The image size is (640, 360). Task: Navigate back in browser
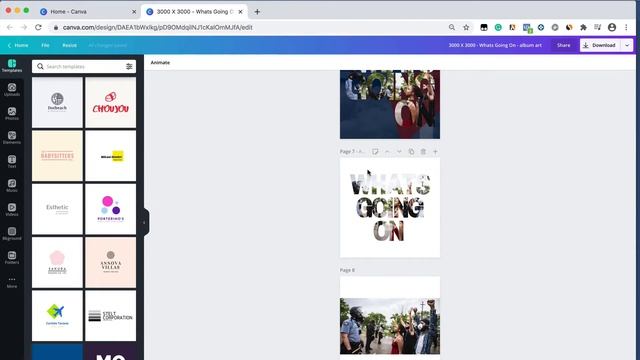click(10, 27)
